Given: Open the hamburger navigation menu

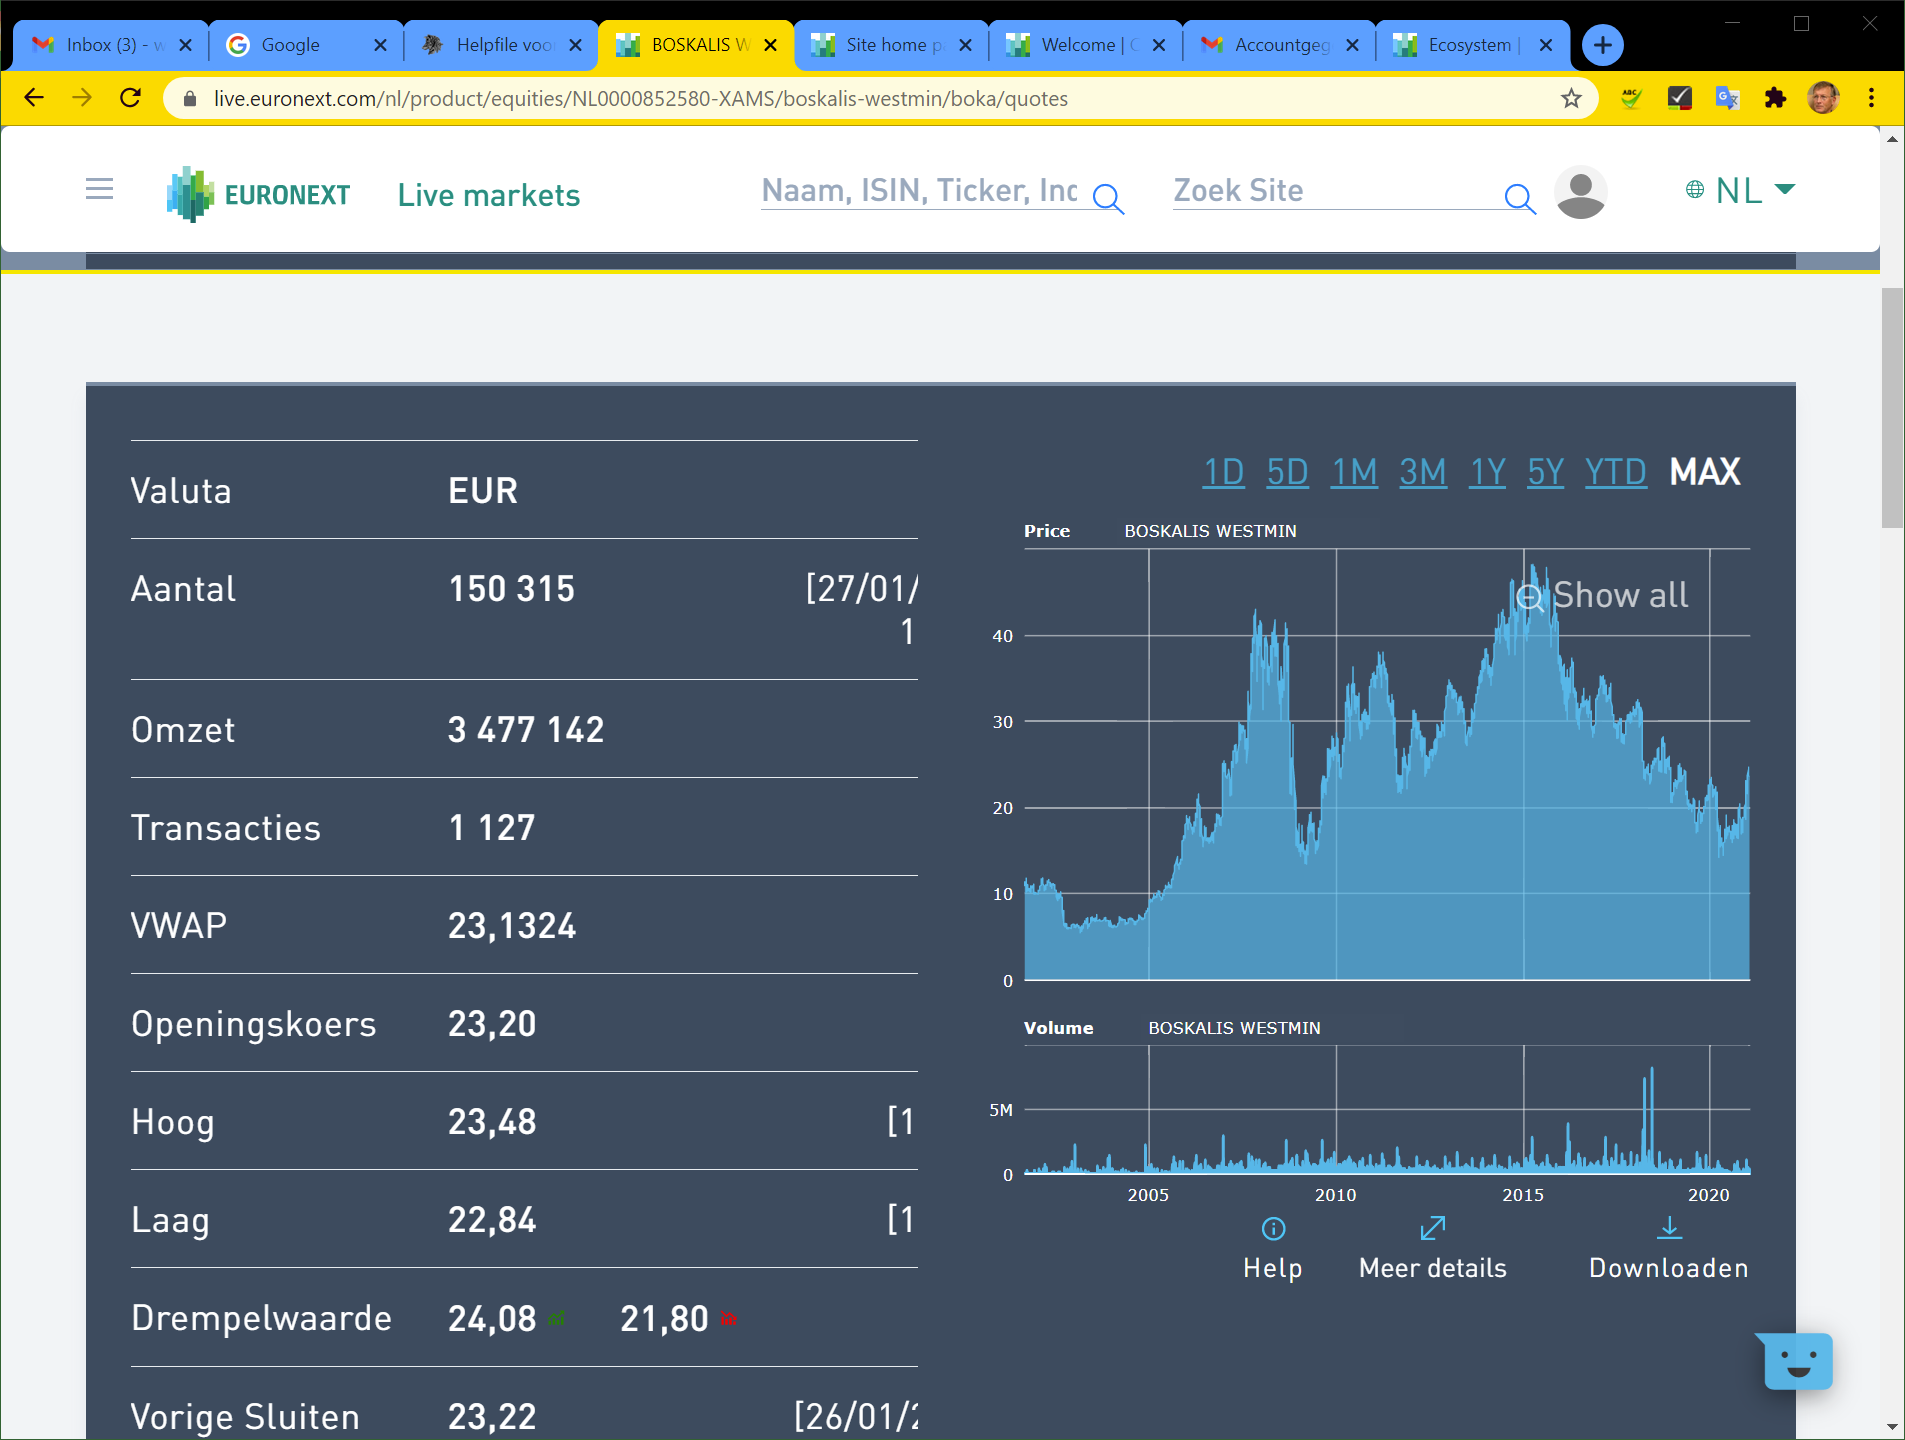Looking at the screenshot, I should click(99, 189).
